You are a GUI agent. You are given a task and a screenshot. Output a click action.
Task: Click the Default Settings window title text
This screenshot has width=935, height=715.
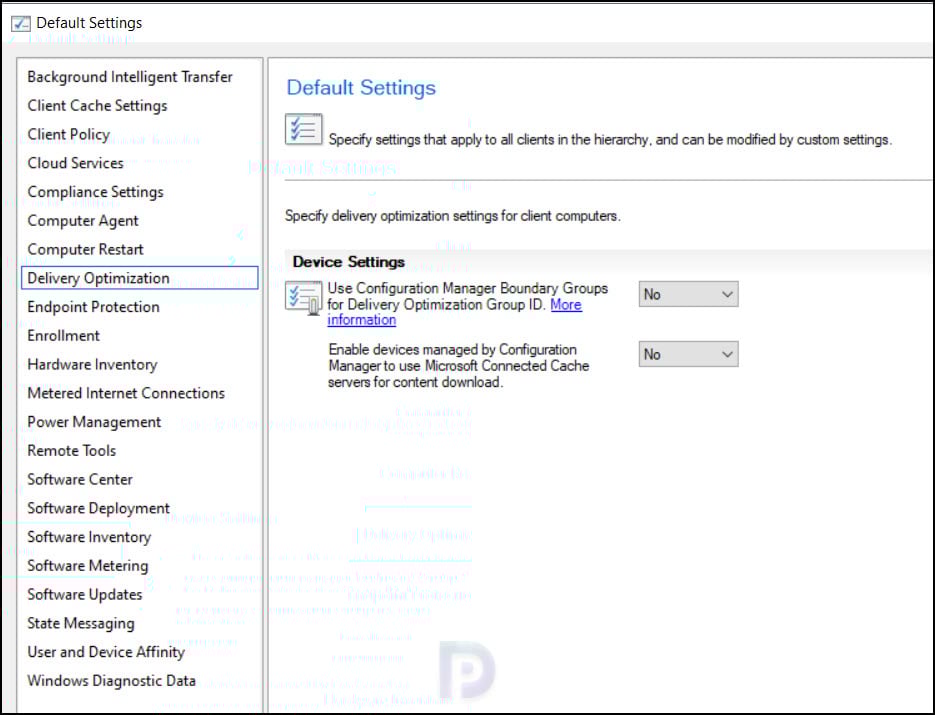tap(89, 23)
